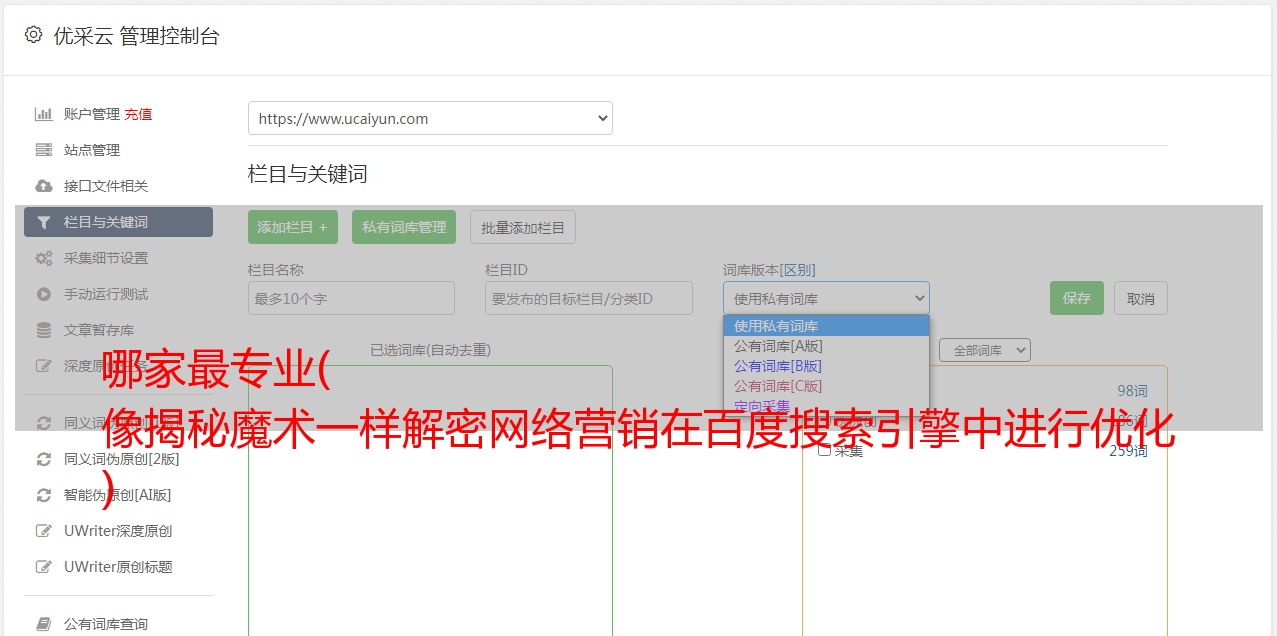Click the gear icon beside 优采云 管理控制台
1277x636 pixels.
[33, 35]
